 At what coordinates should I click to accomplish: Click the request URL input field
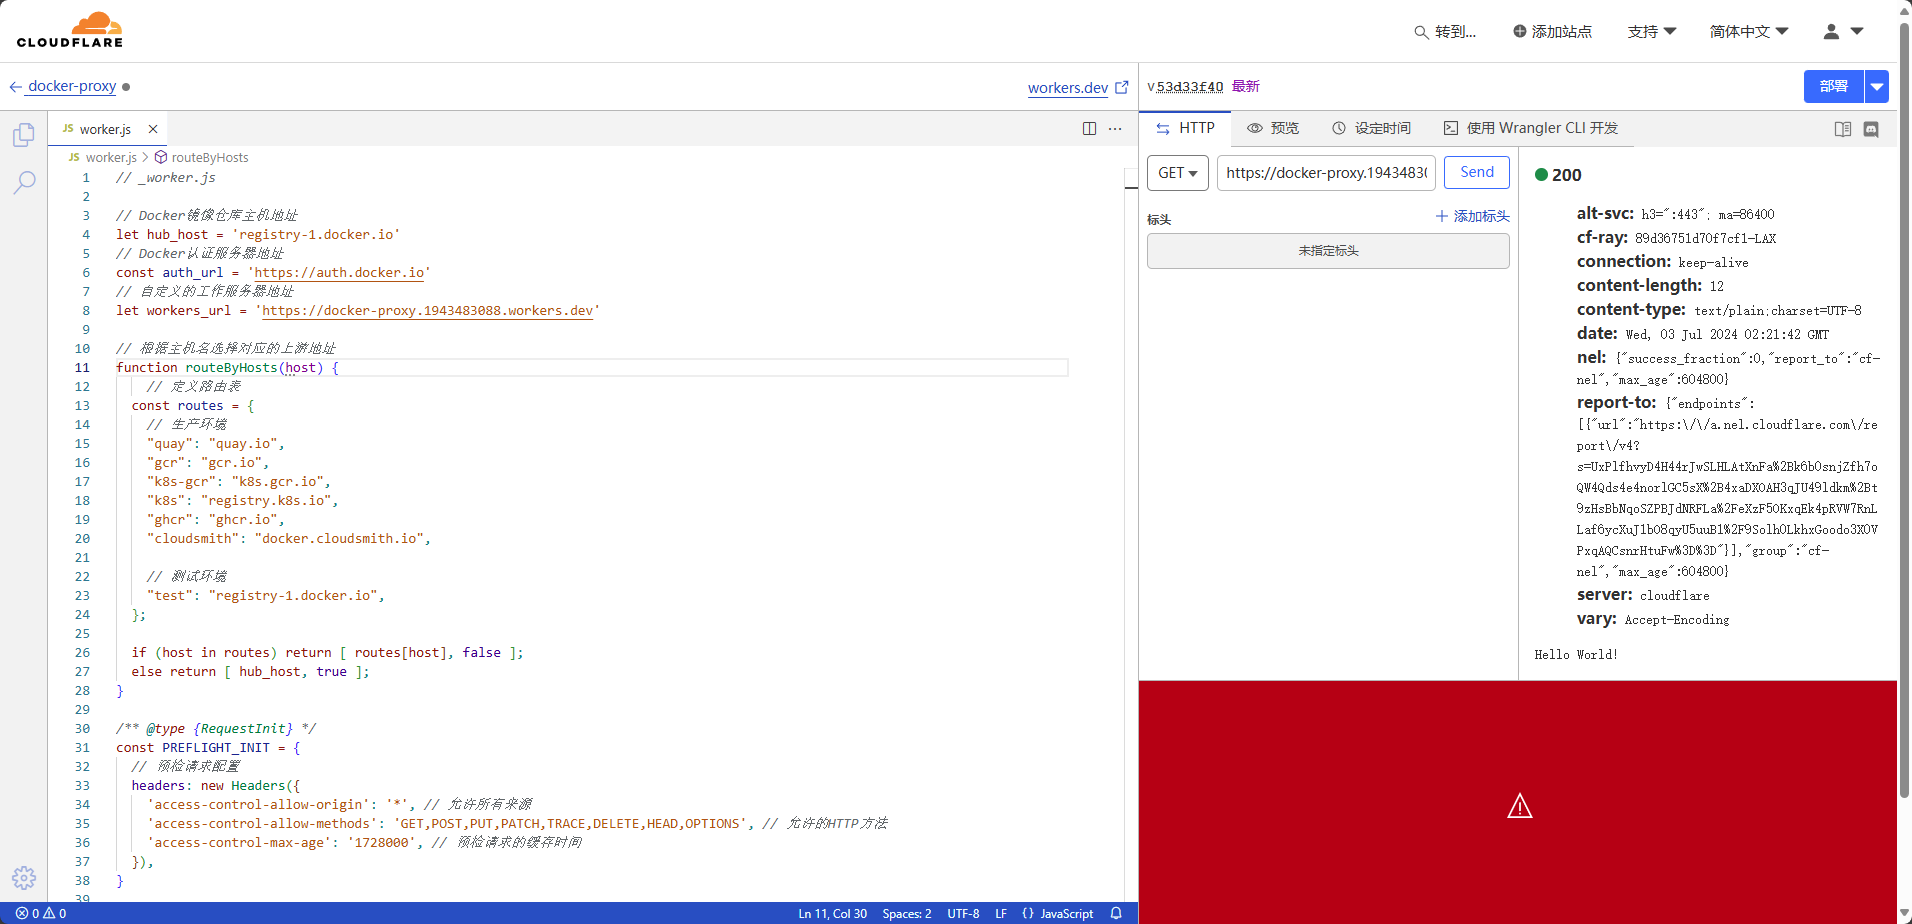pos(1326,173)
